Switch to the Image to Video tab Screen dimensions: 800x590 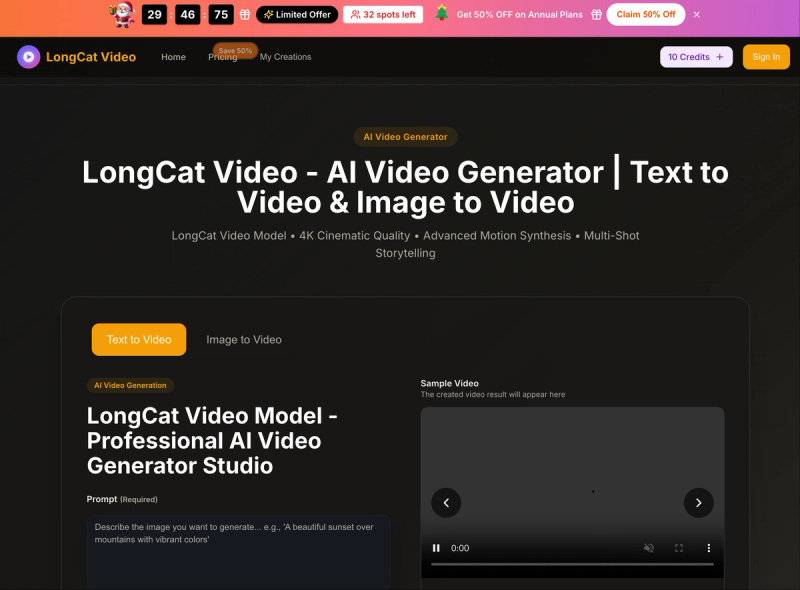243,339
